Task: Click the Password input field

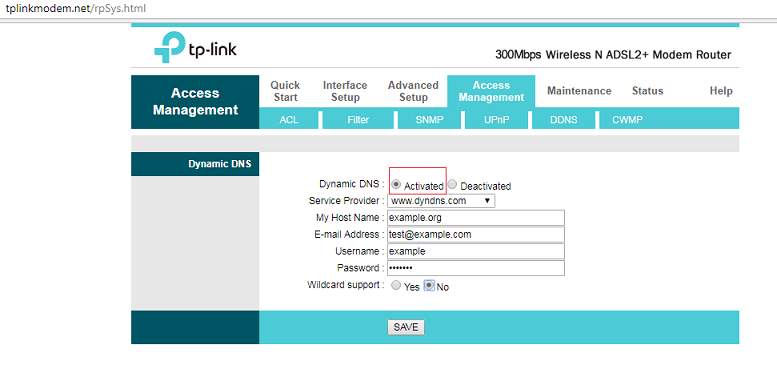Action: click(x=476, y=268)
